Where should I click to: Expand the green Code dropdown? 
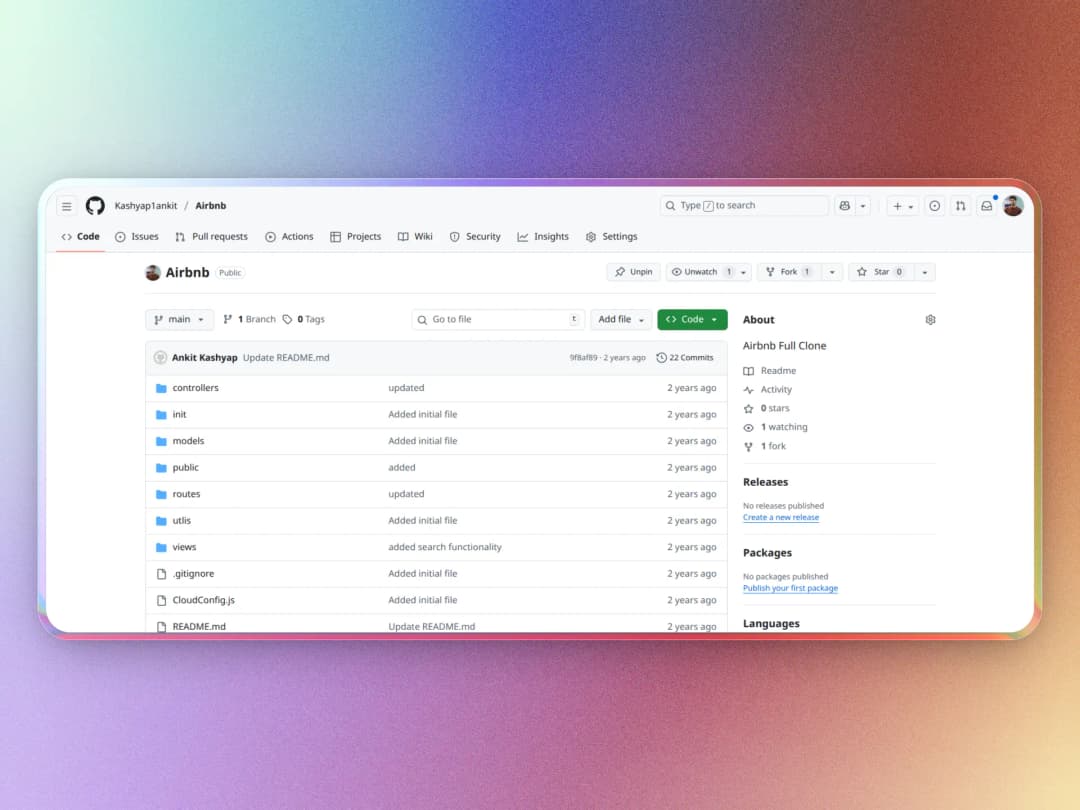coord(692,320)
